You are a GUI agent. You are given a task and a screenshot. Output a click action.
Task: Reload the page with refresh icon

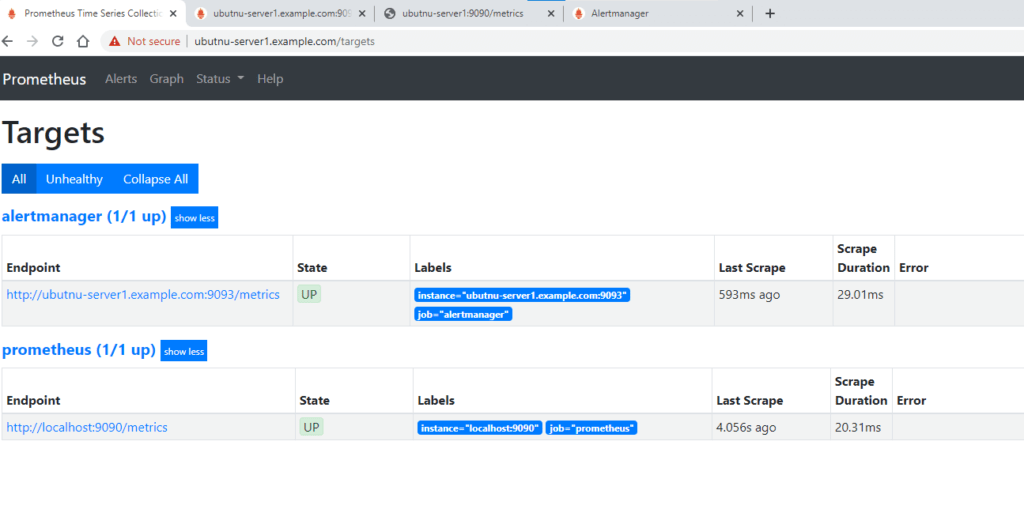[x=57, y=41]
